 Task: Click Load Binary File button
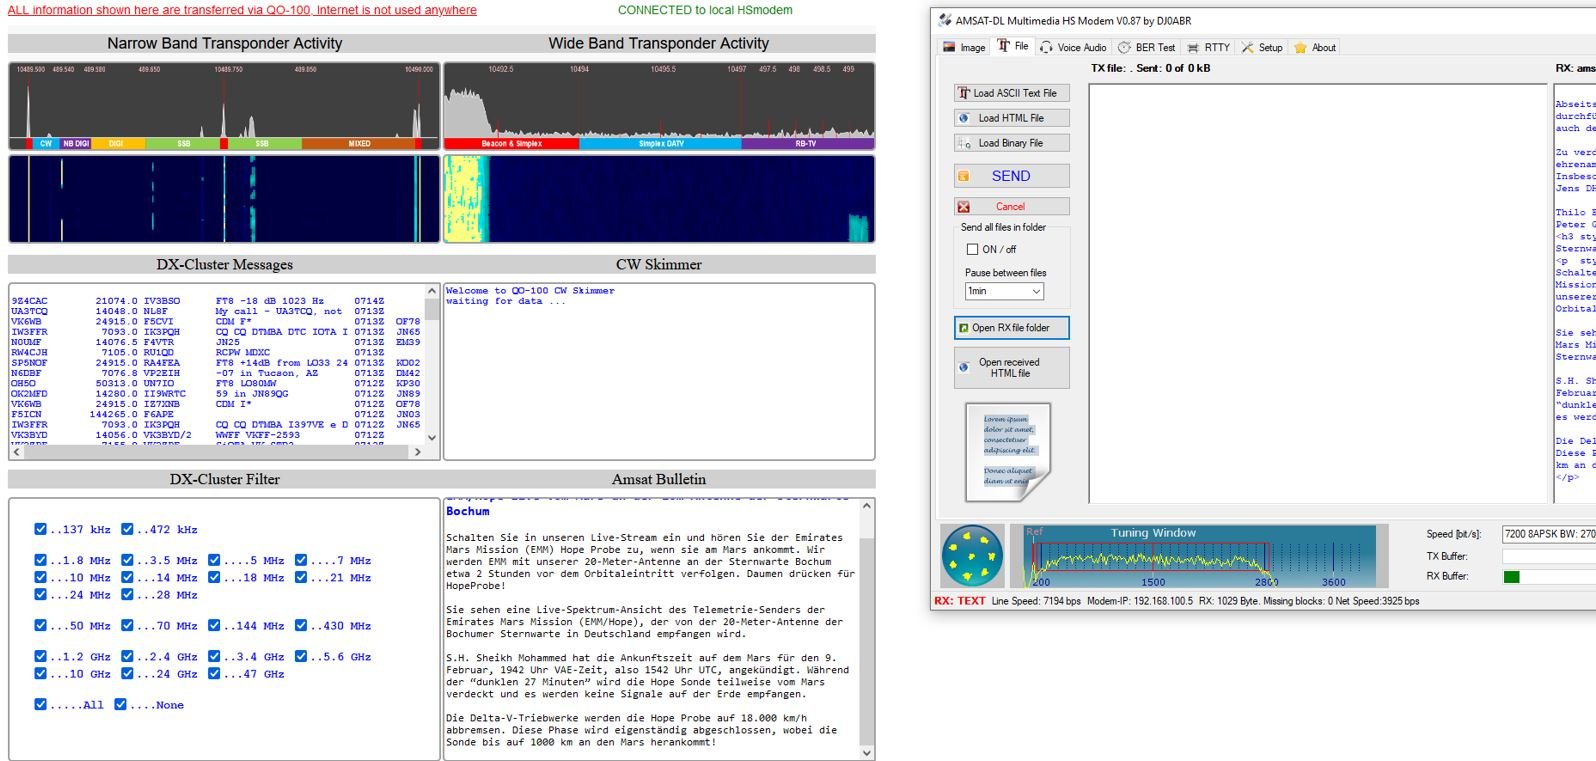(1011, 143)
